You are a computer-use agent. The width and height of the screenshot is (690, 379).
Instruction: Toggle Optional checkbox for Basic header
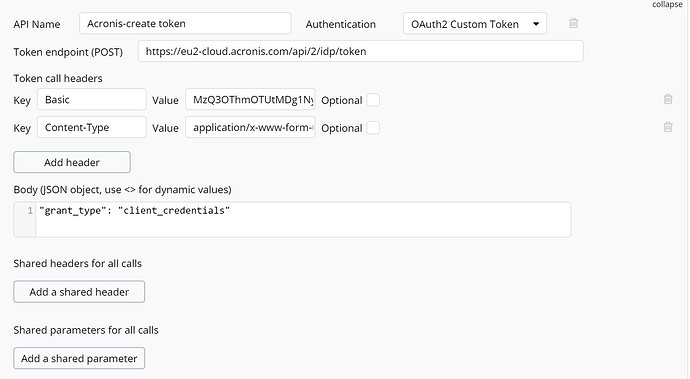pyautogui.click(x=373, y=100)
